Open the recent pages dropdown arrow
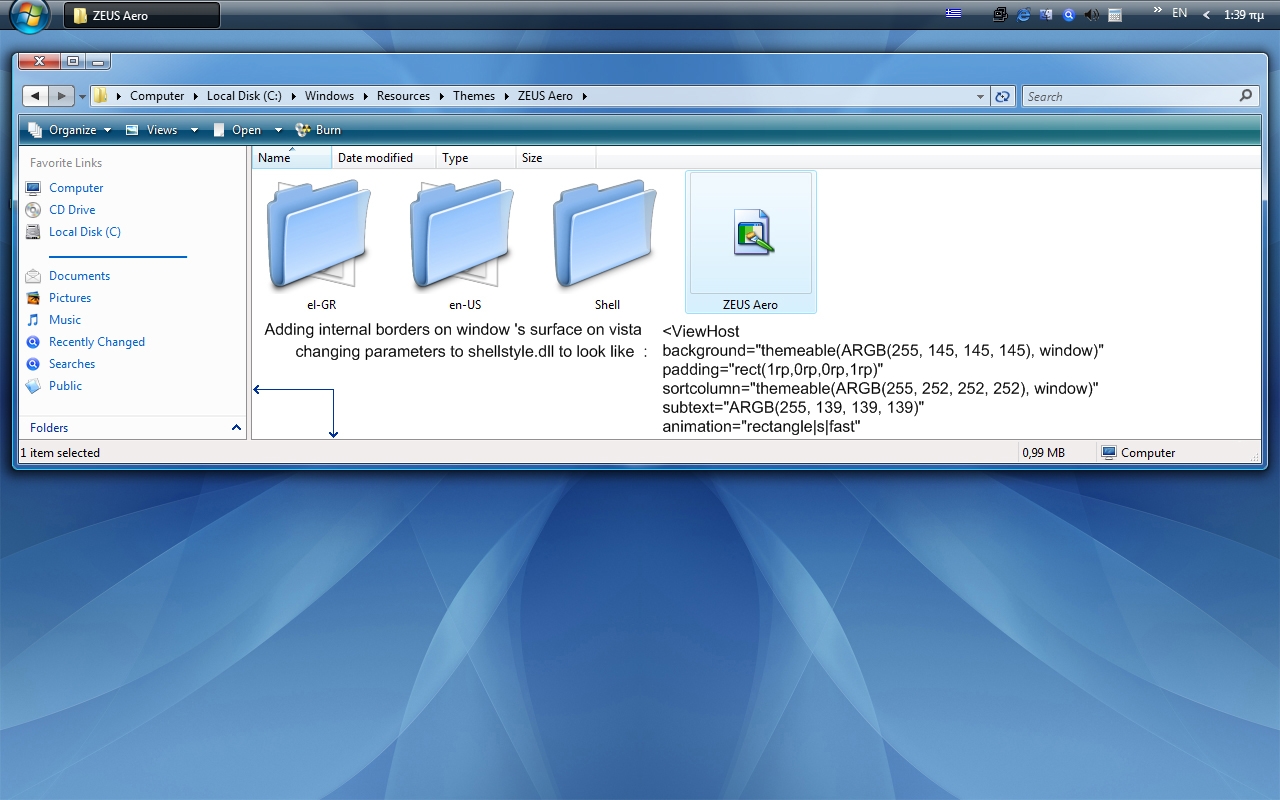 click(x=83, y=97)
